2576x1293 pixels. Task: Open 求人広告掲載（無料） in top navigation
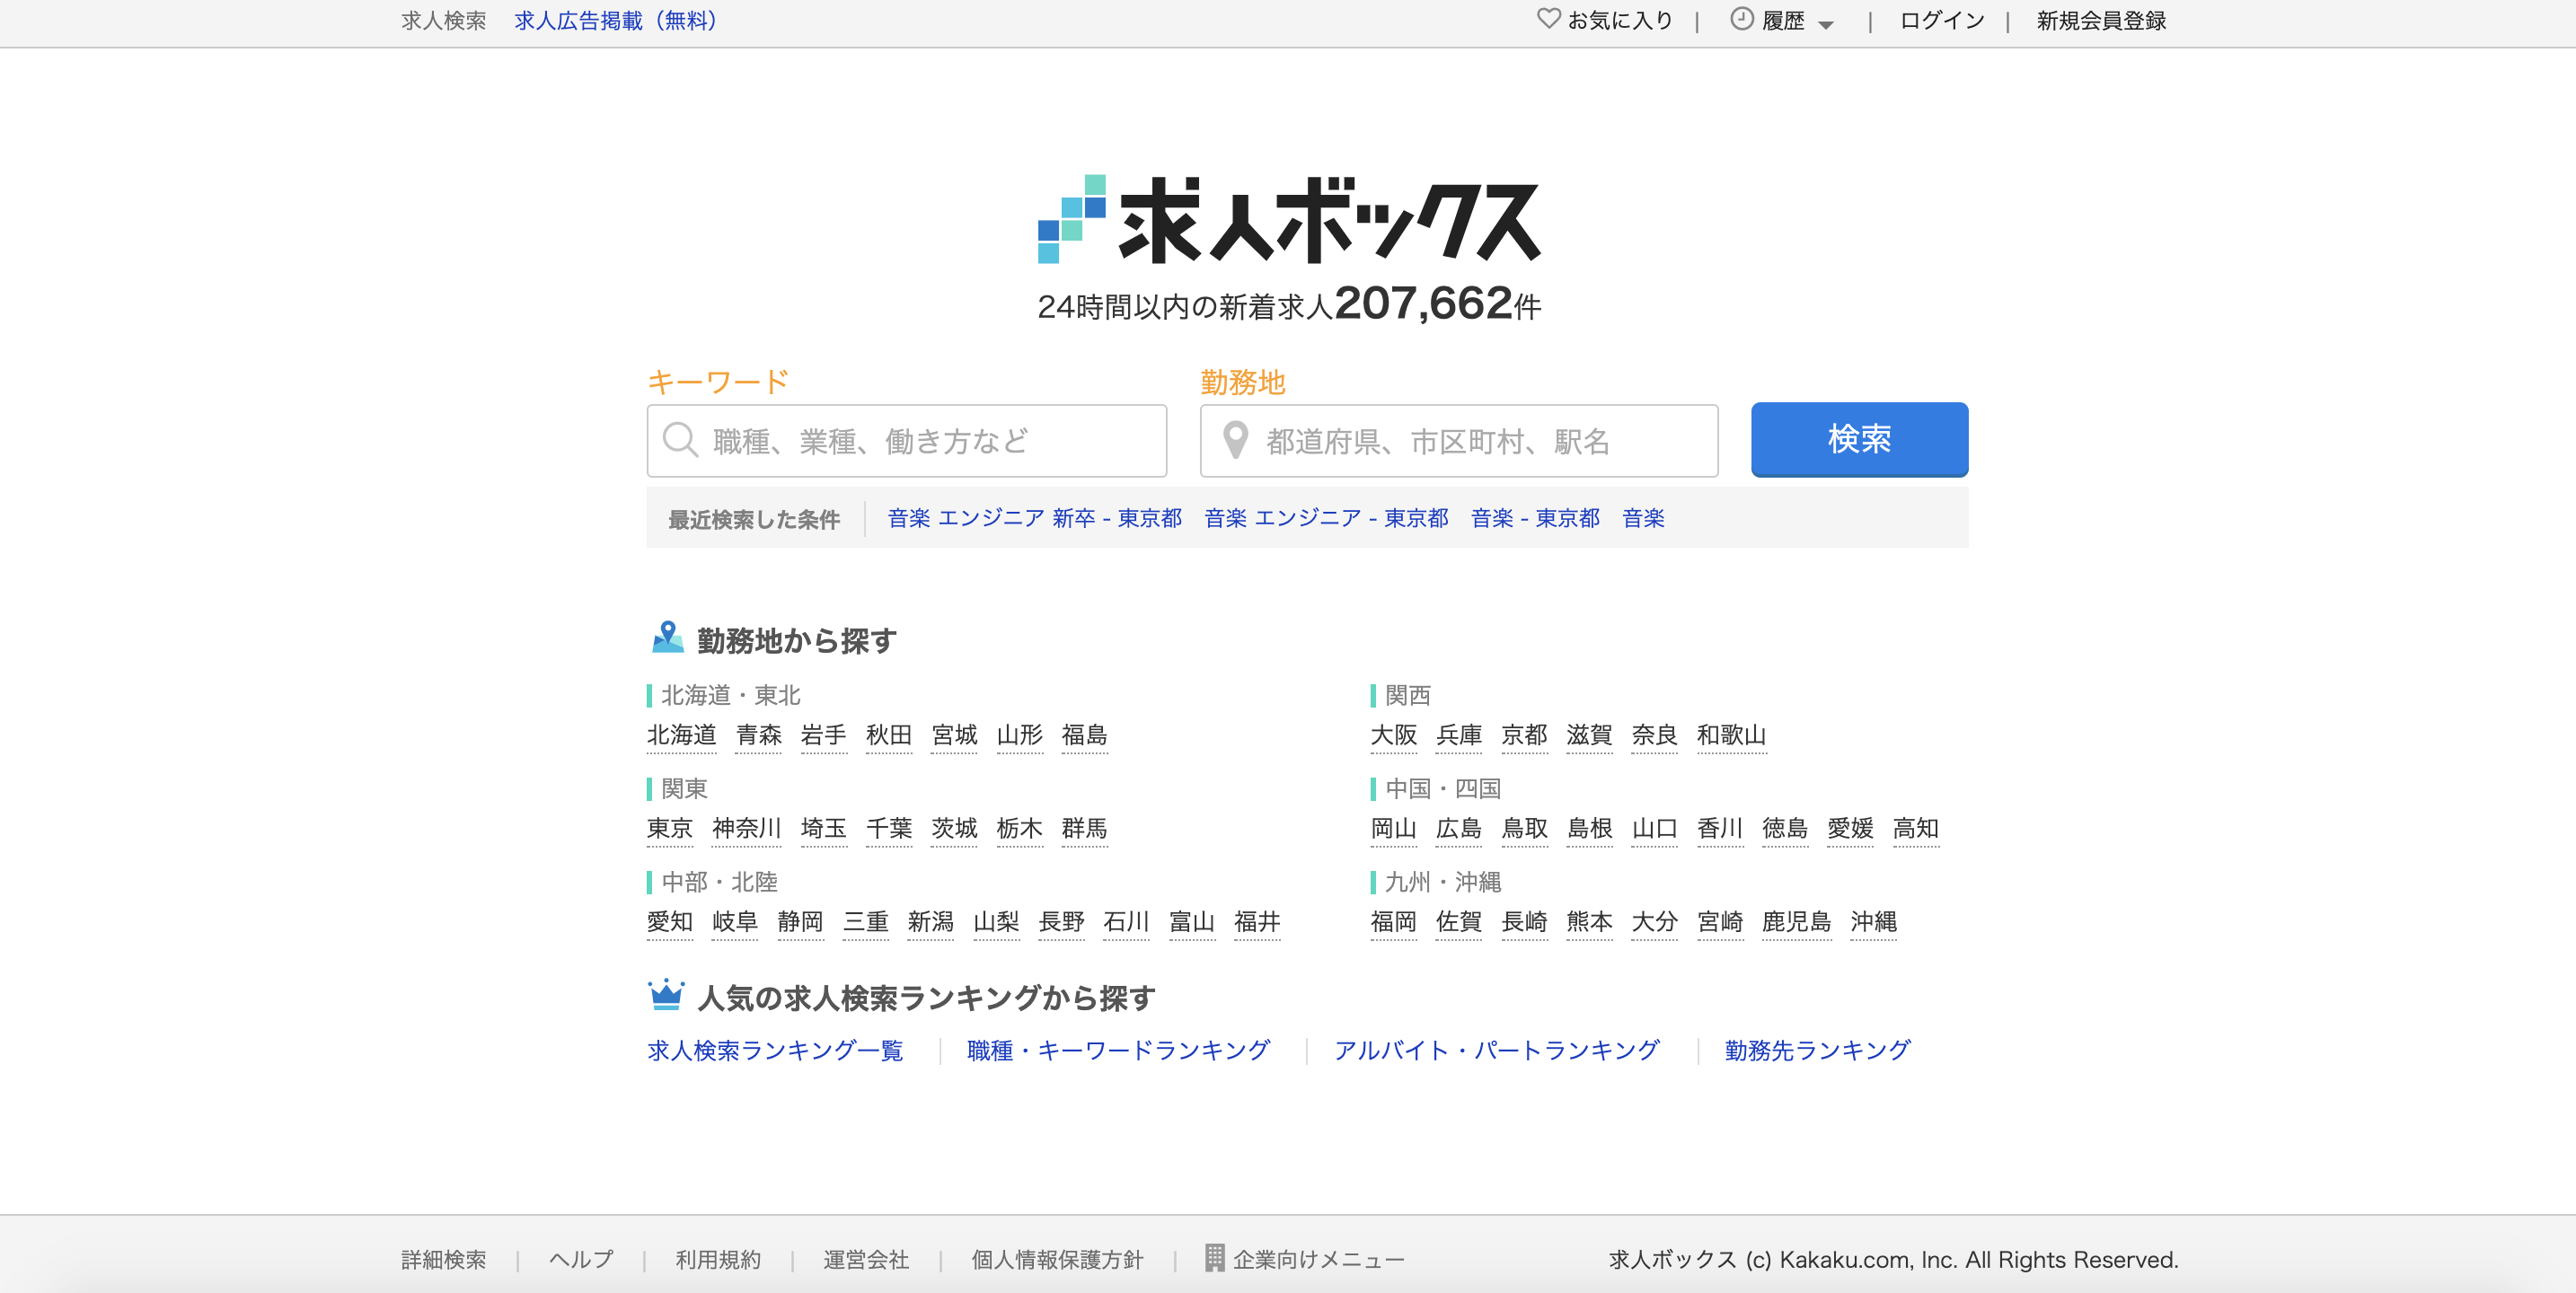(x=615, y=21)
